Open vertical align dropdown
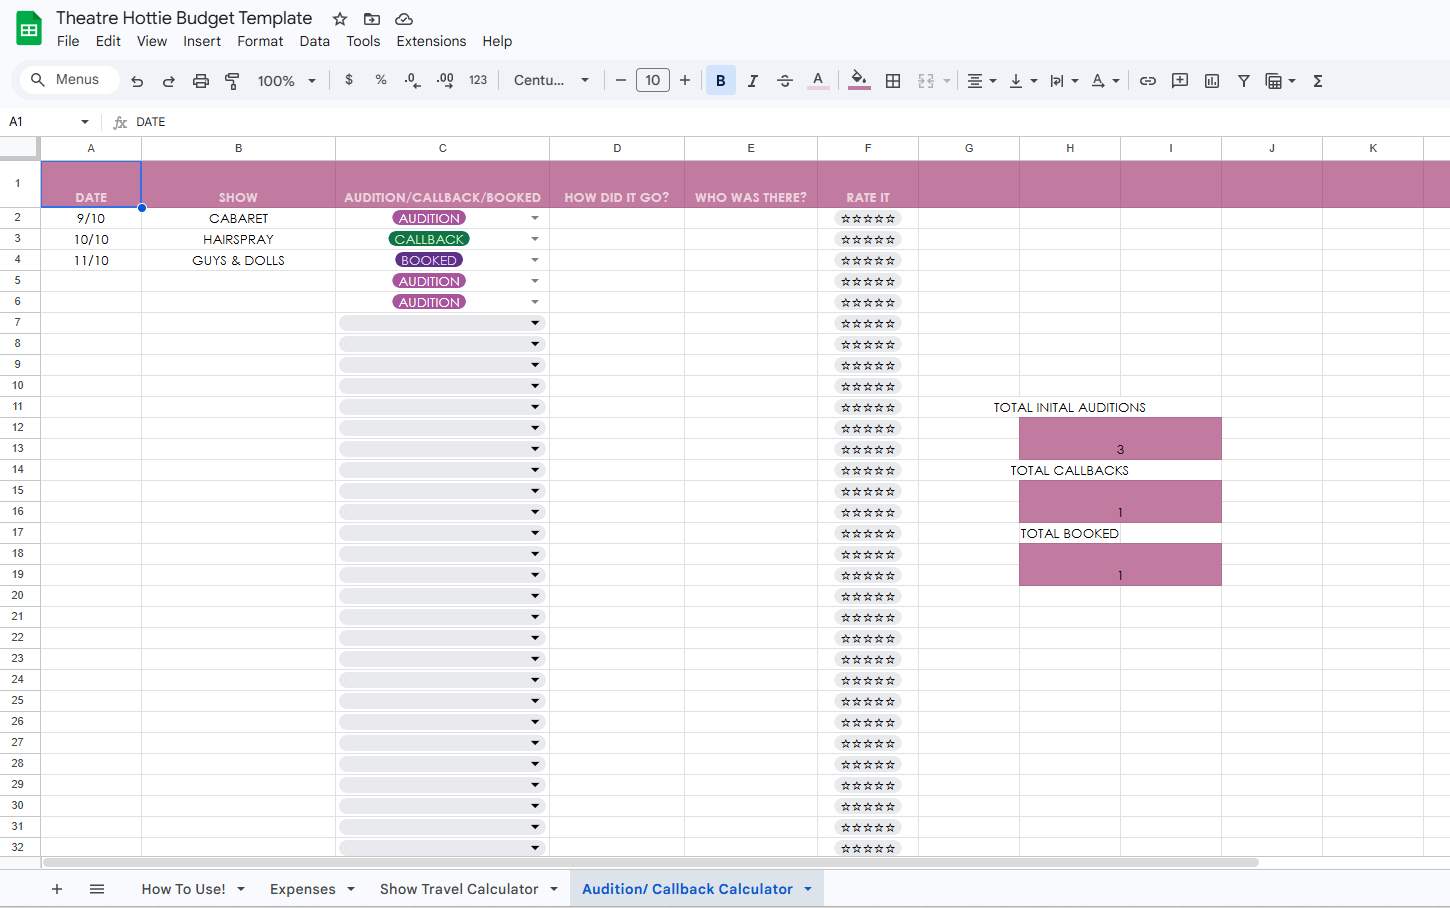 1023,81
